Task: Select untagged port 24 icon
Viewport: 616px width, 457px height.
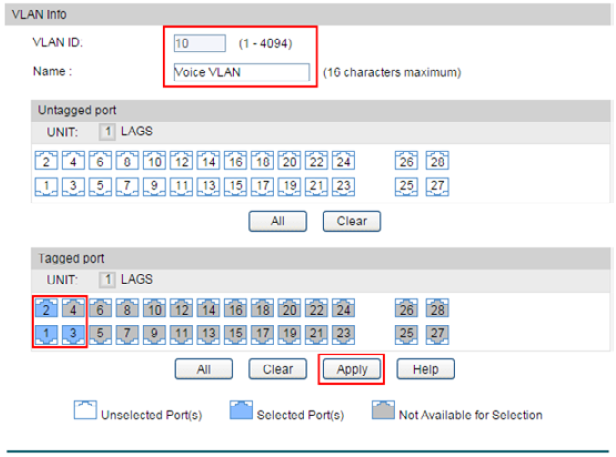Action: (x=343, y=160)
